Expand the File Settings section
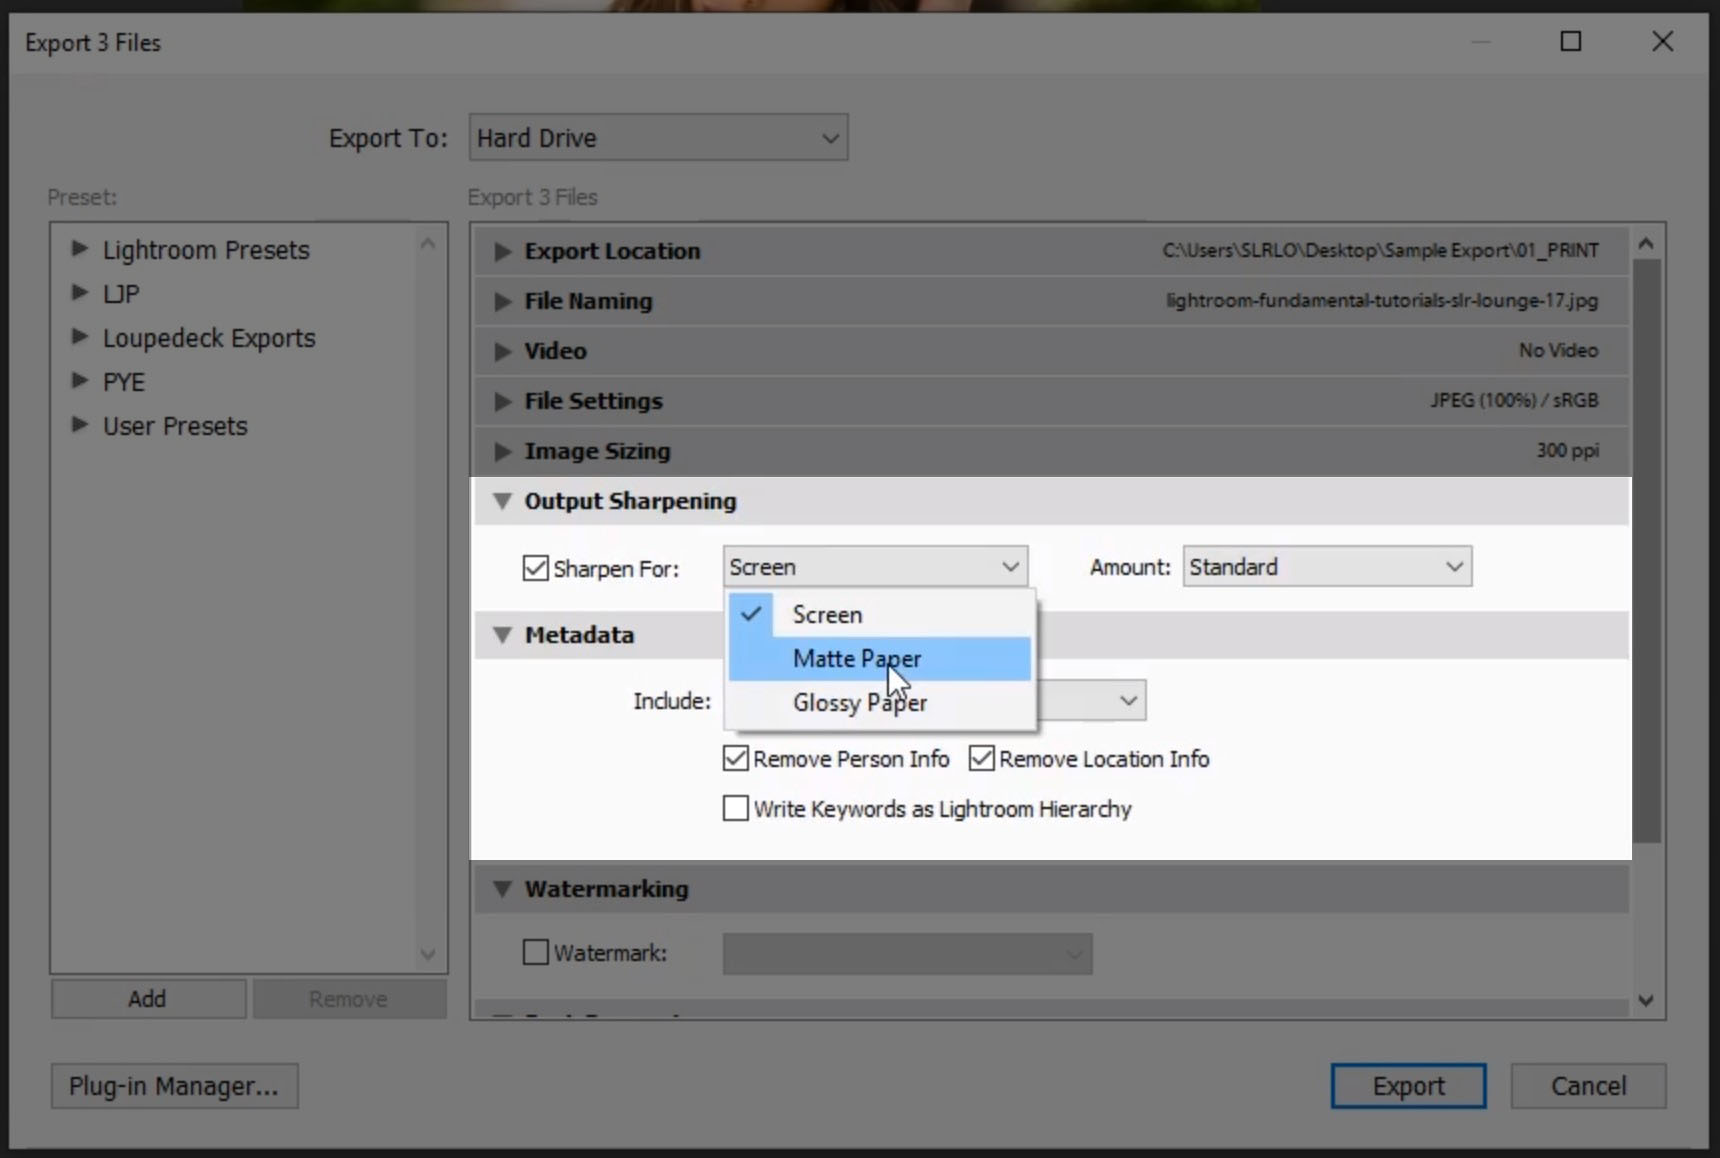This screenshot has height=1158, width=1720. 502,401
